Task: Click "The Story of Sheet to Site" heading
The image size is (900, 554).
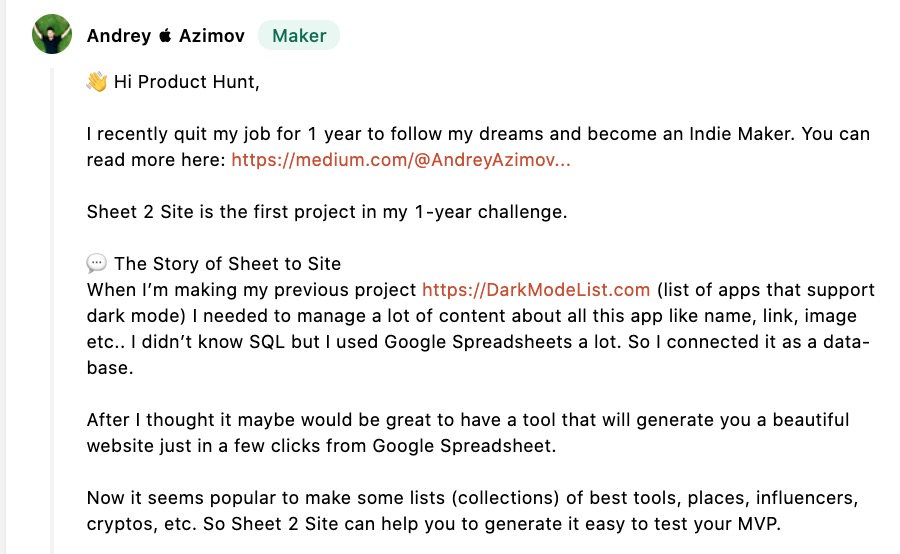Action: [228, 264]
